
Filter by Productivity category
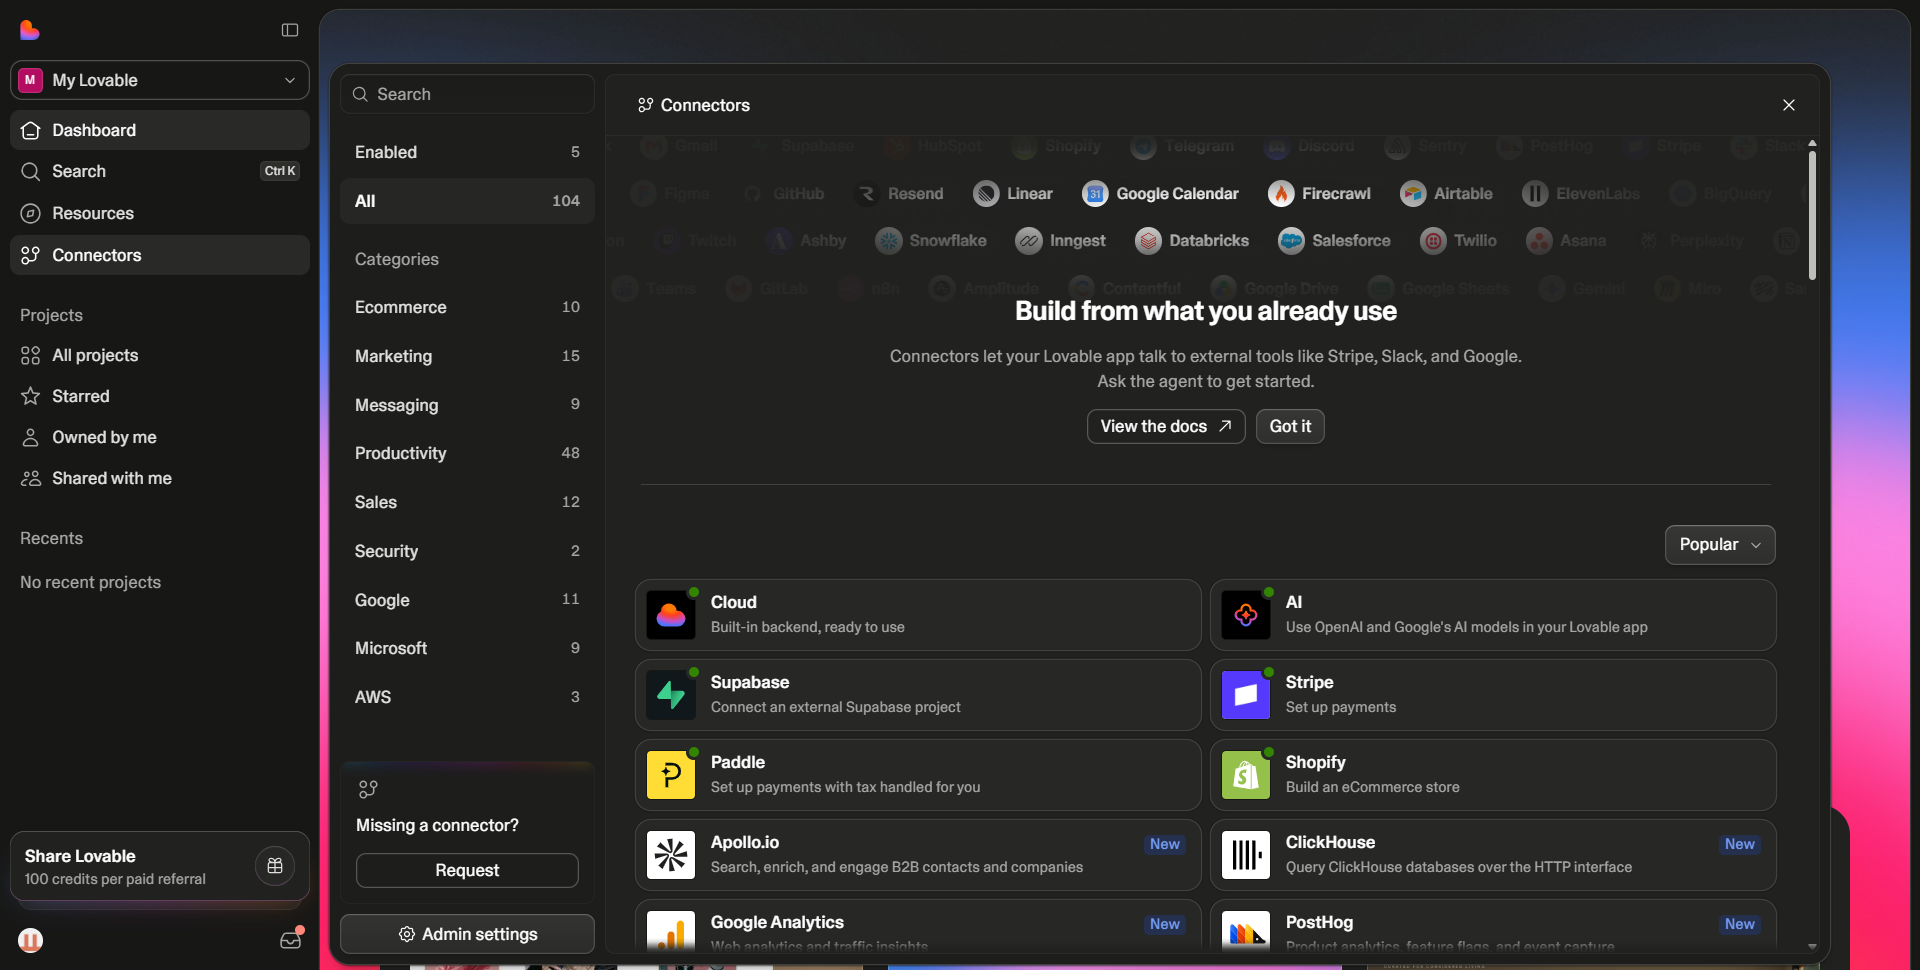point(467,453)
